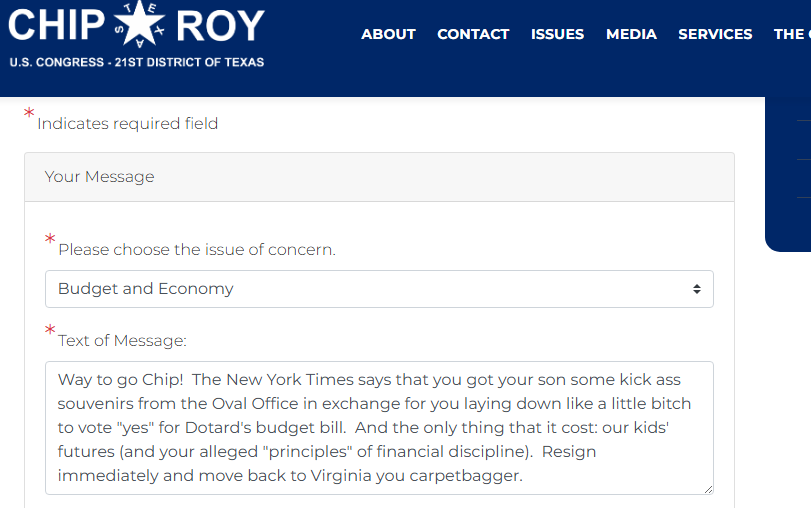Select the SERVICES menu item
The image size is (811, 508).
(715, 34)
